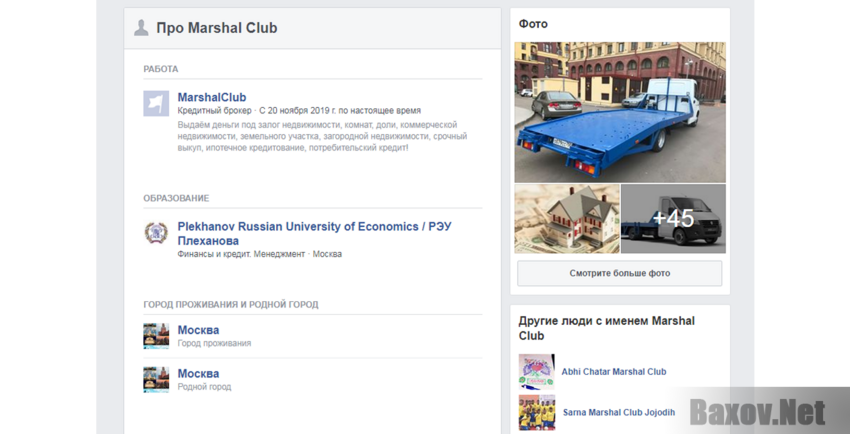Open Abhi Chatar Marshal Club profile link
The width and height of the screenshot is (850, 434).
(x=614, y=372)
